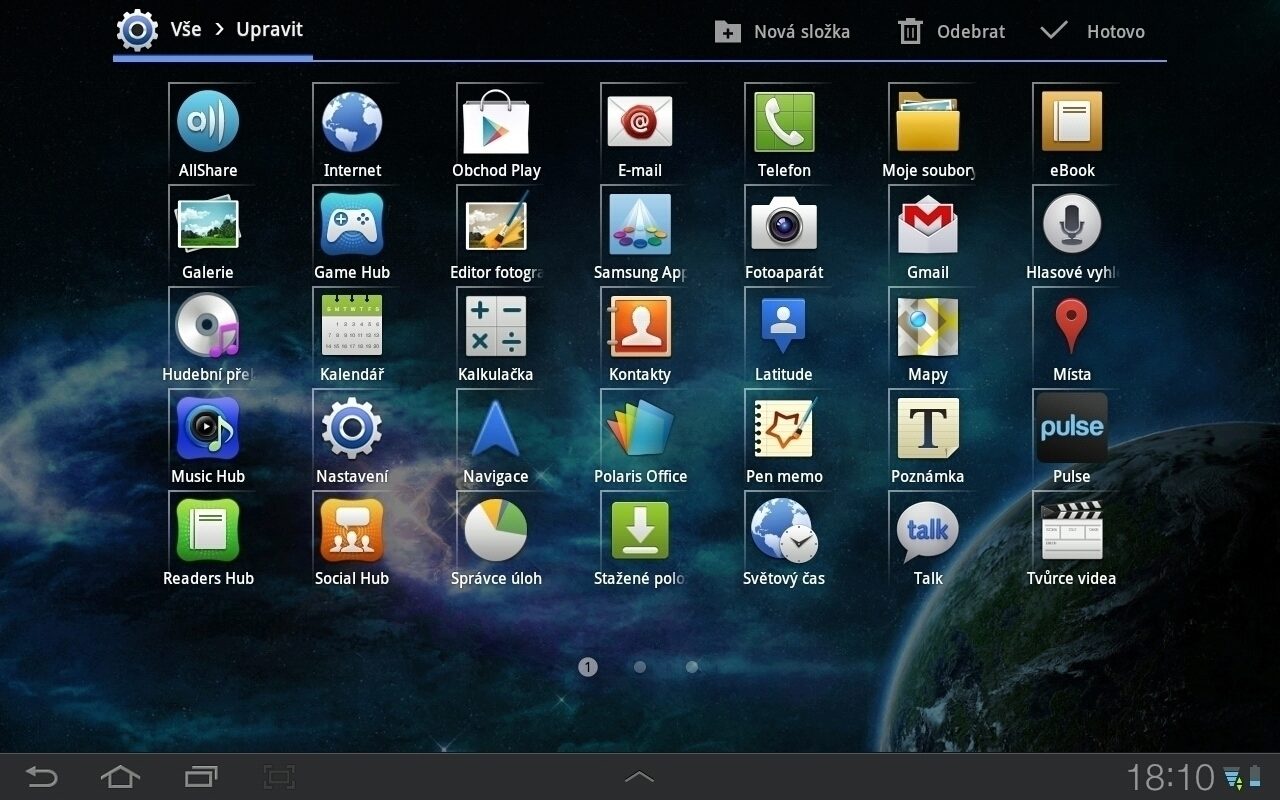Tap the Odebrat remove button
The width and height of the screenshot is (1280, 800).
point(951,31)
